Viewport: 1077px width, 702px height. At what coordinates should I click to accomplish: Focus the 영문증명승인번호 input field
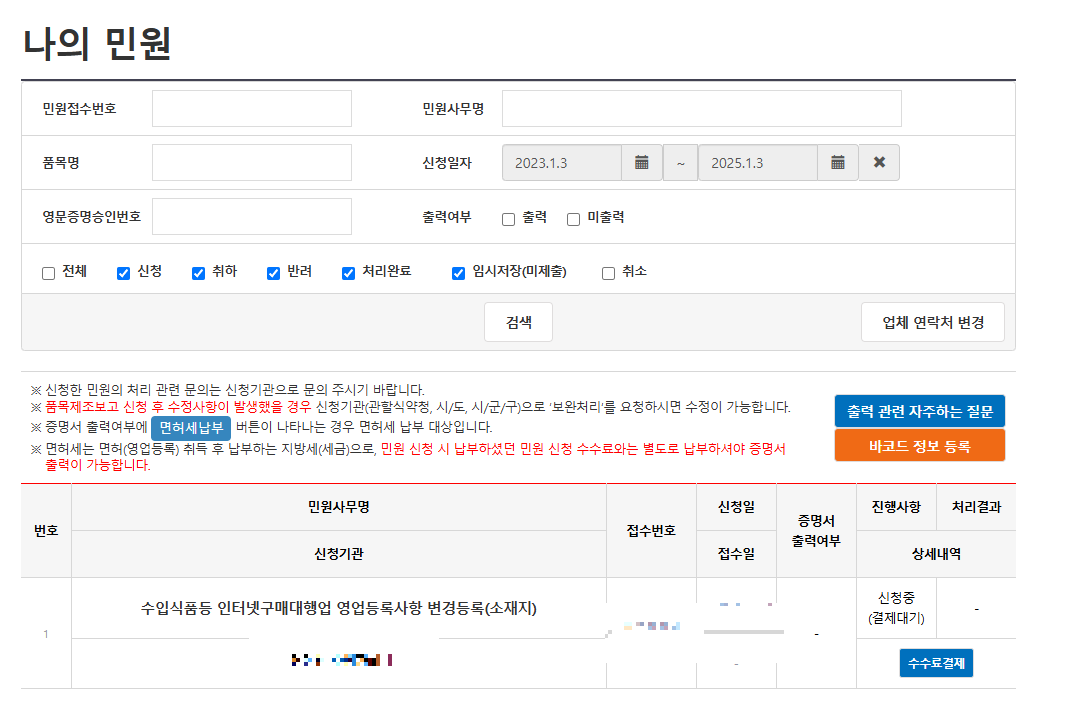(252, 216)
